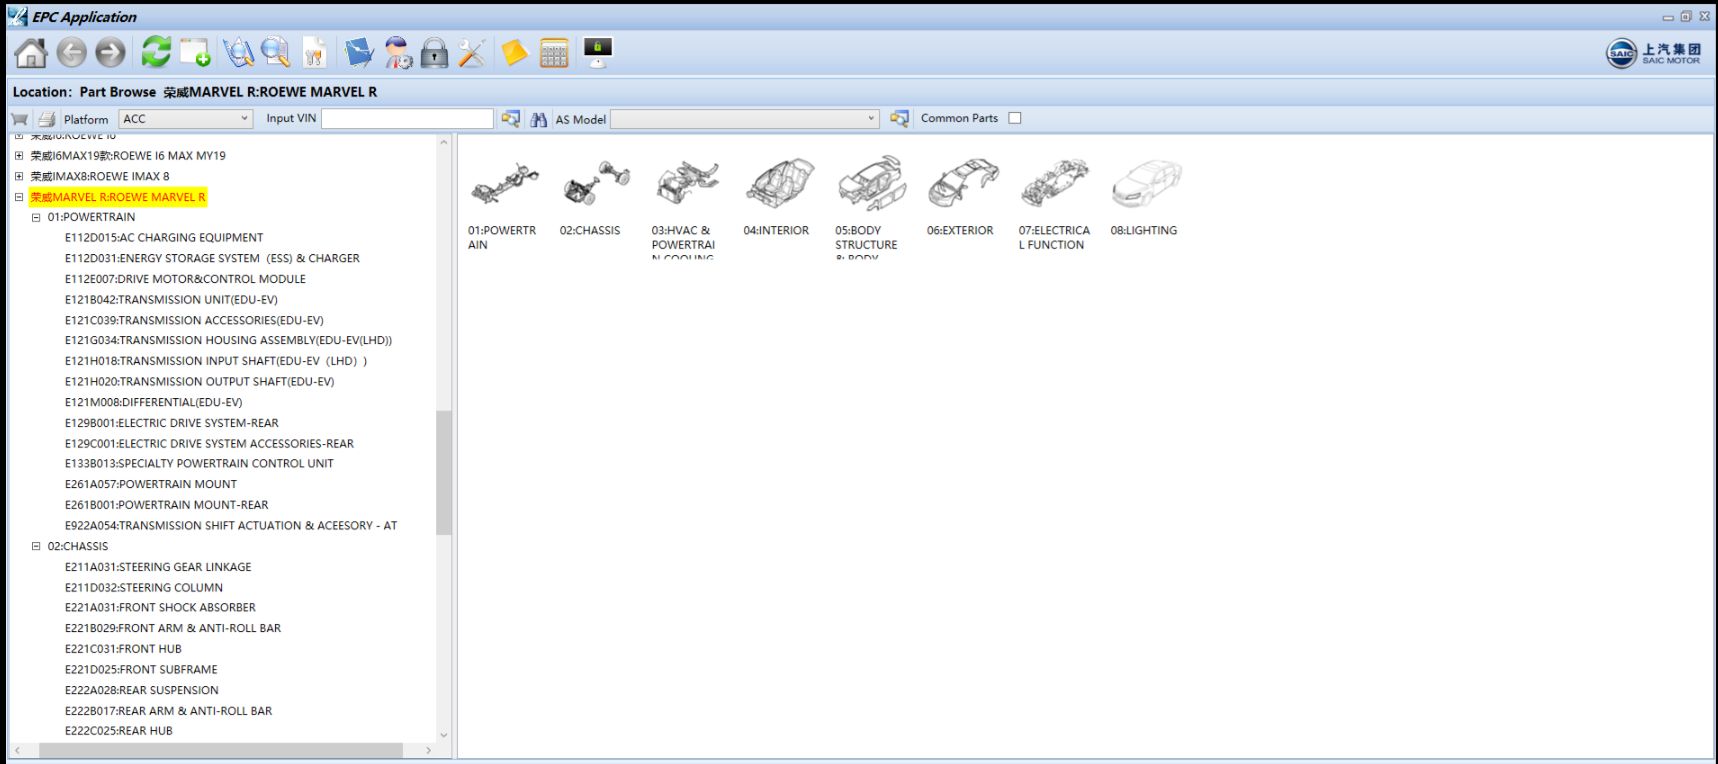
Task: Click the monitor lock icon
Action: [x=598, y=52]
